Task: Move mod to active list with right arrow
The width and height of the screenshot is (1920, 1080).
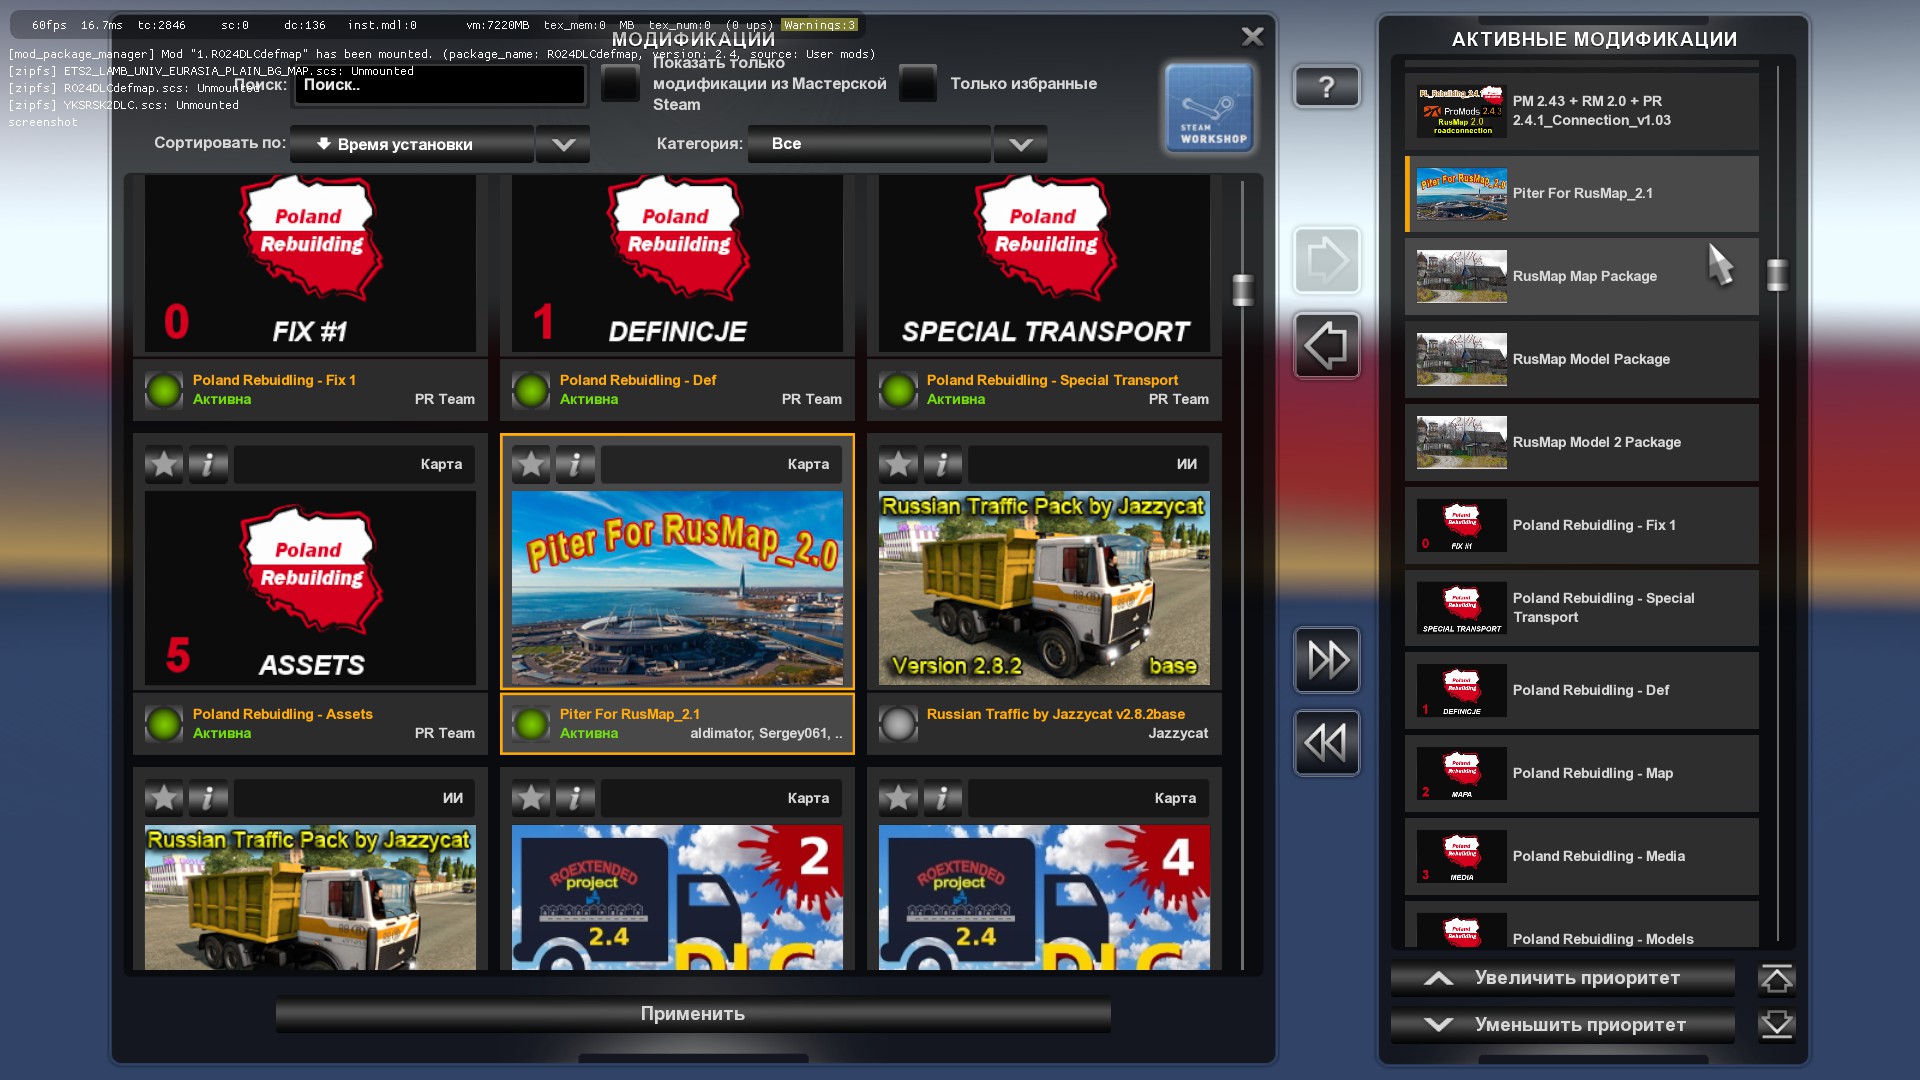Action: tap(1326, 261)
